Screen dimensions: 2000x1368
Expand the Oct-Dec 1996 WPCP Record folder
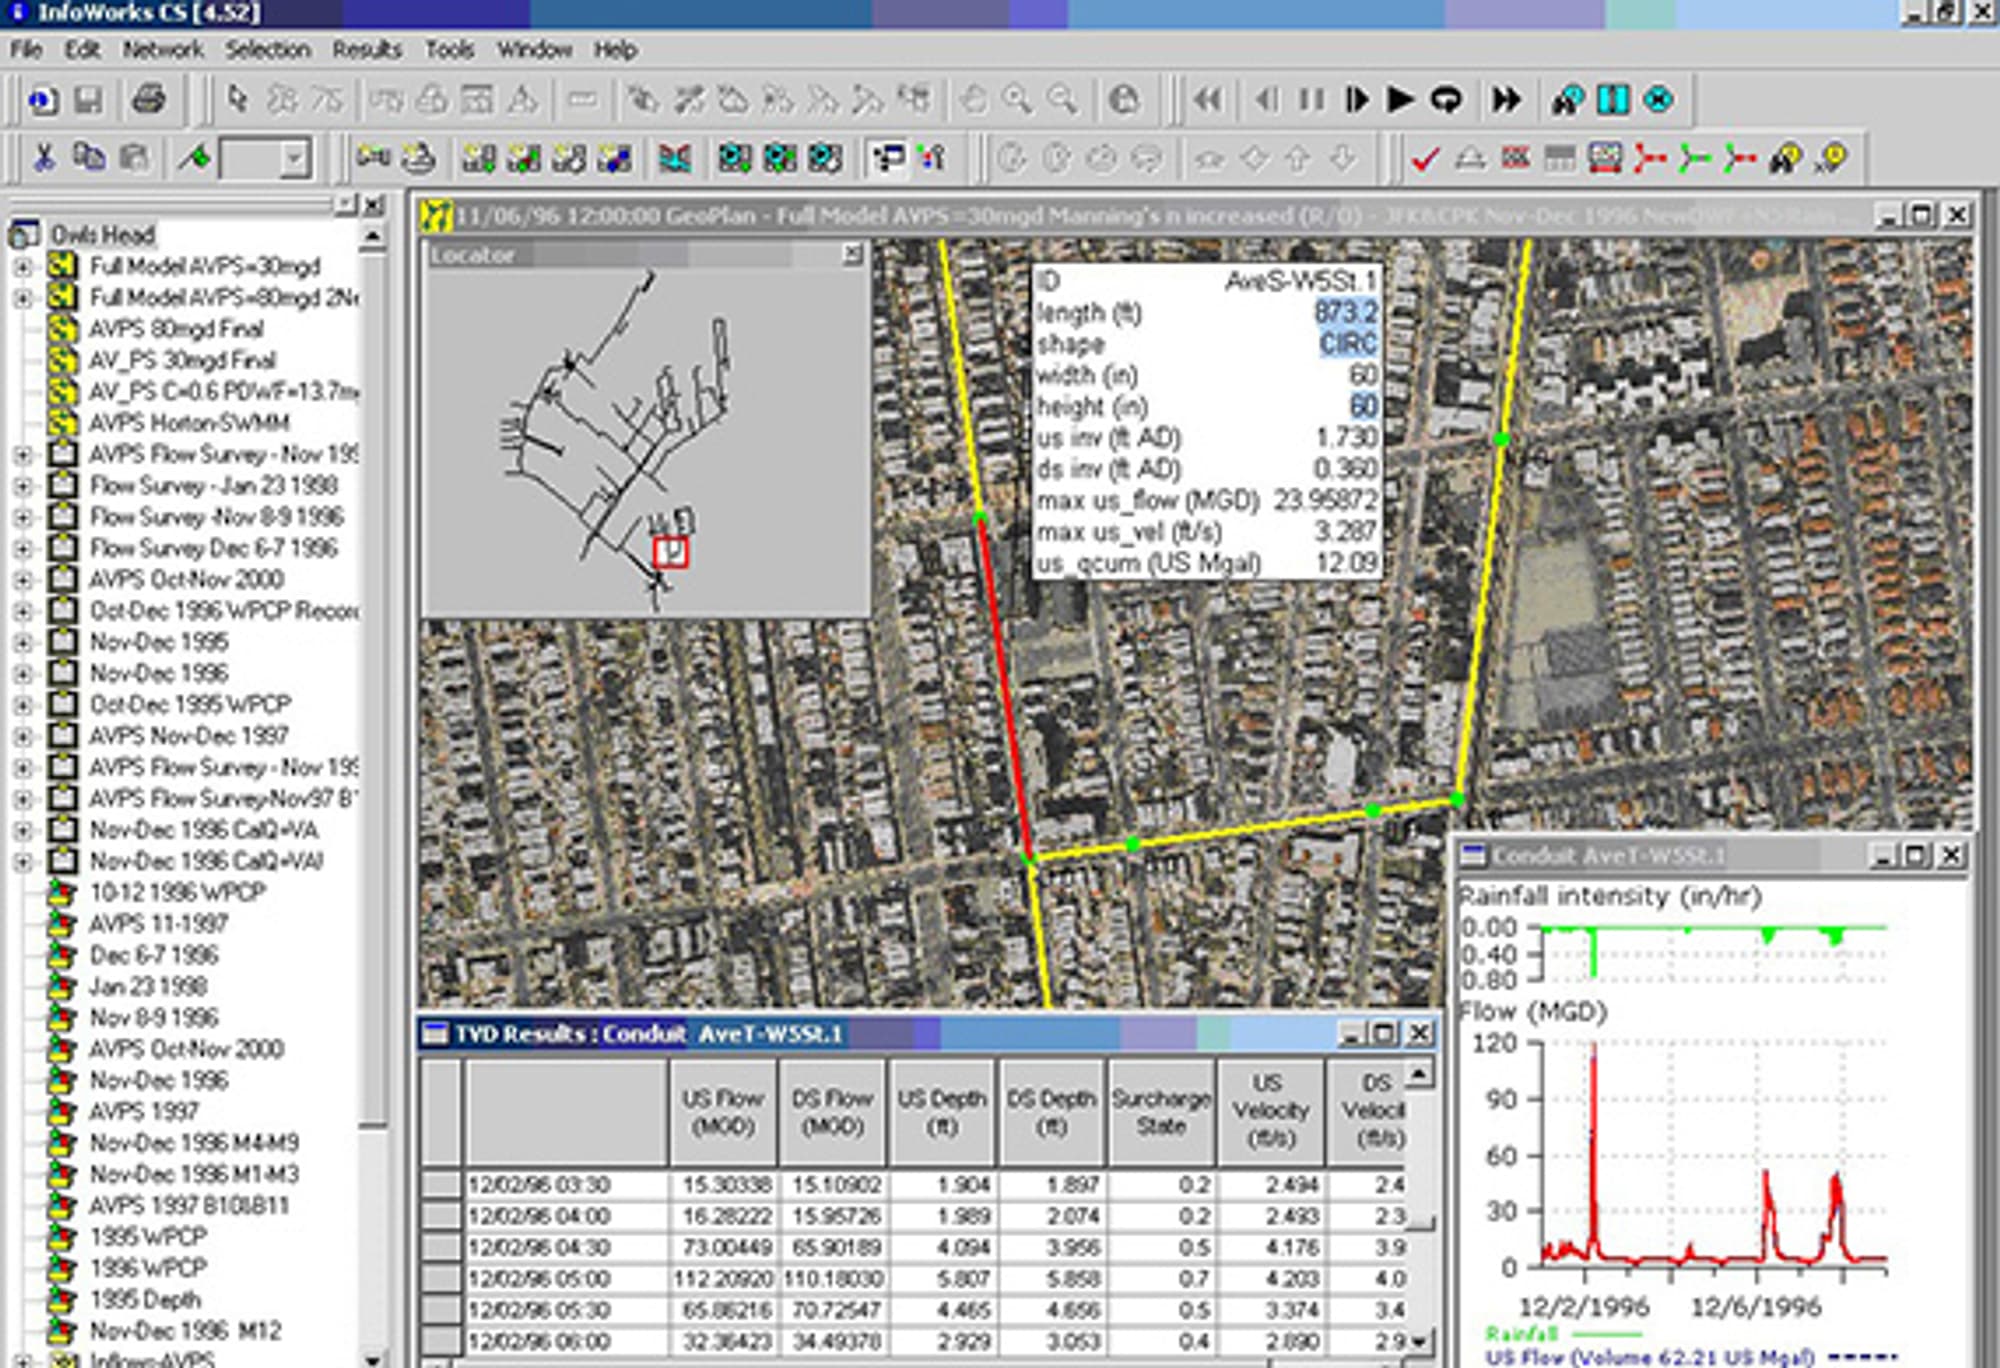22,611
